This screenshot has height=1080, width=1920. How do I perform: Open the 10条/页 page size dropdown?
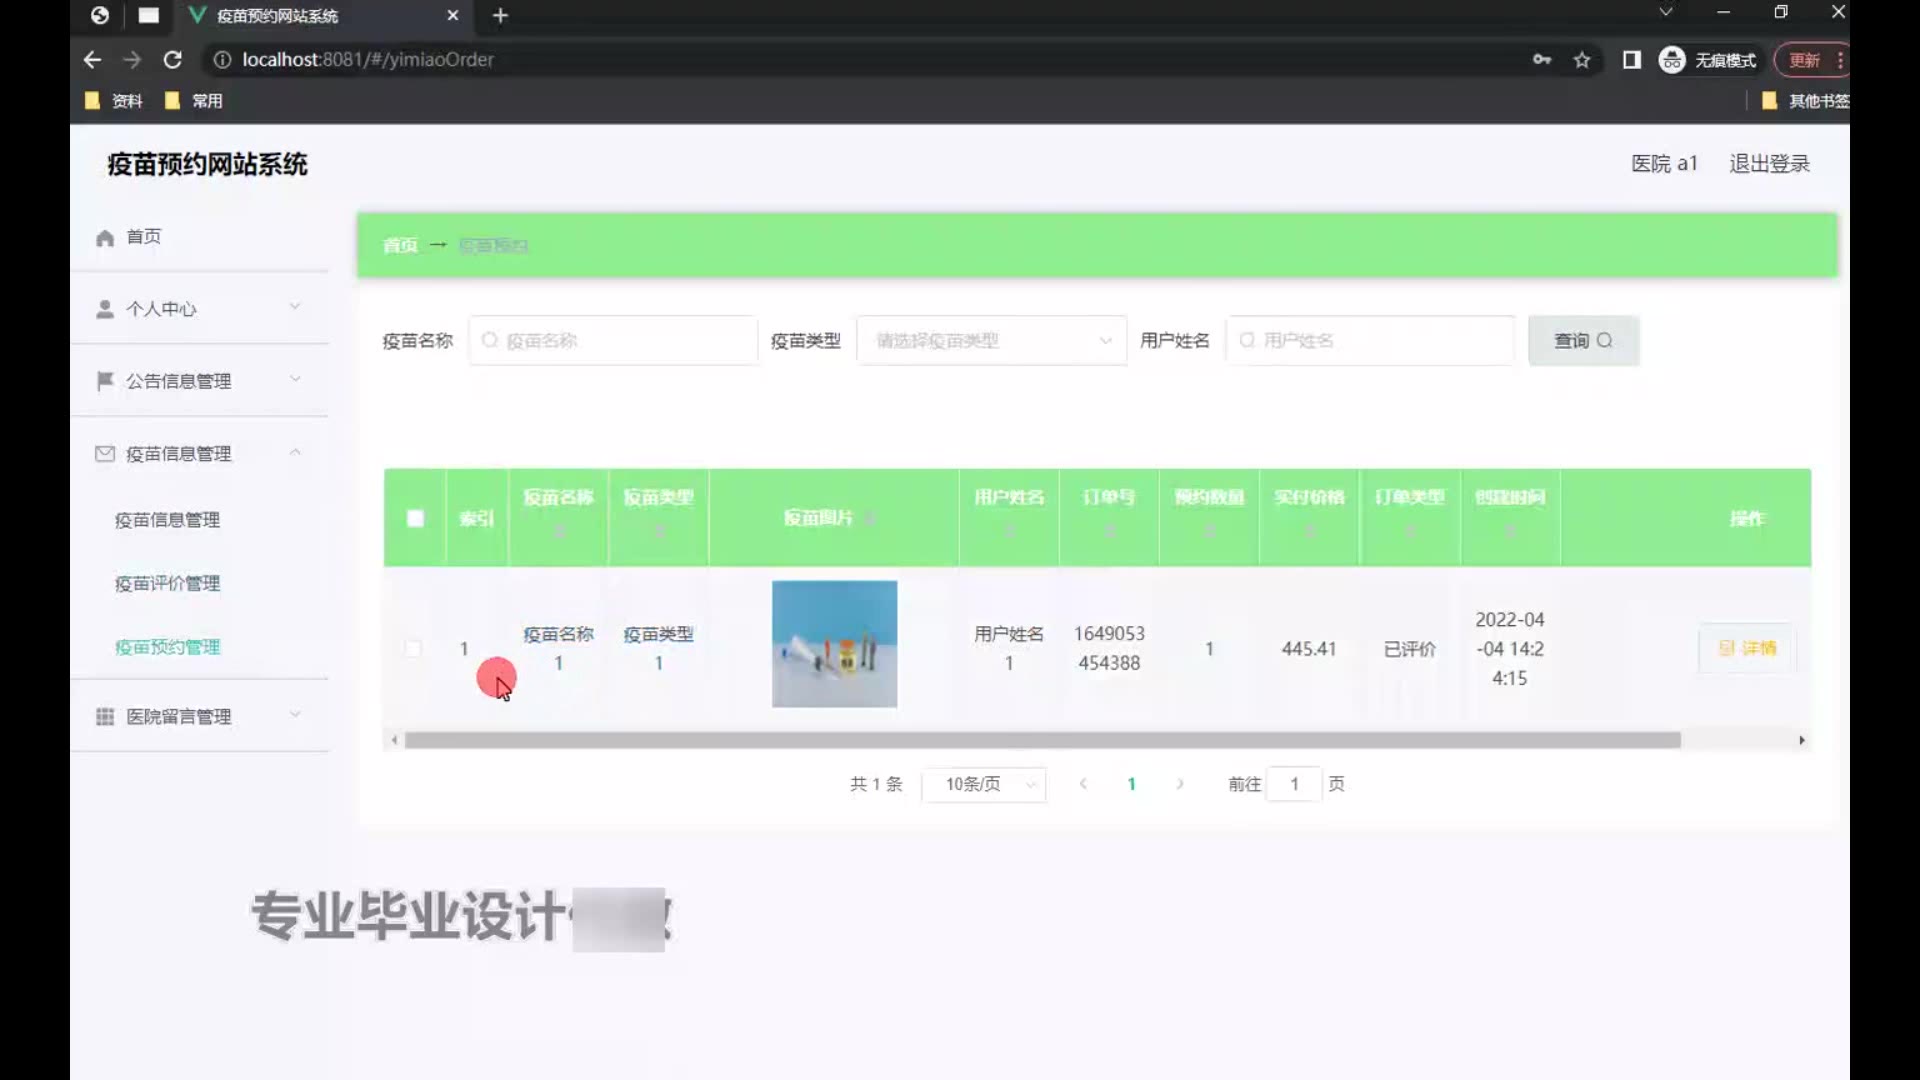coord(984,784)
